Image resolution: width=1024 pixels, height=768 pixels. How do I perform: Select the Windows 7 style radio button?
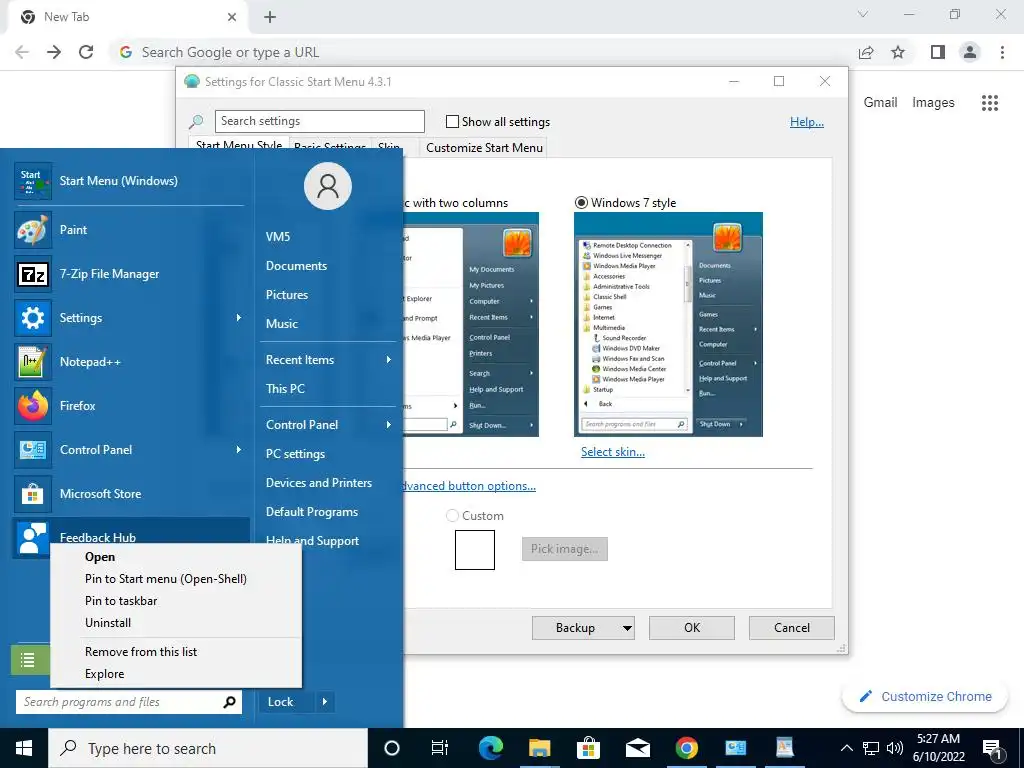[x=581, y=202]
